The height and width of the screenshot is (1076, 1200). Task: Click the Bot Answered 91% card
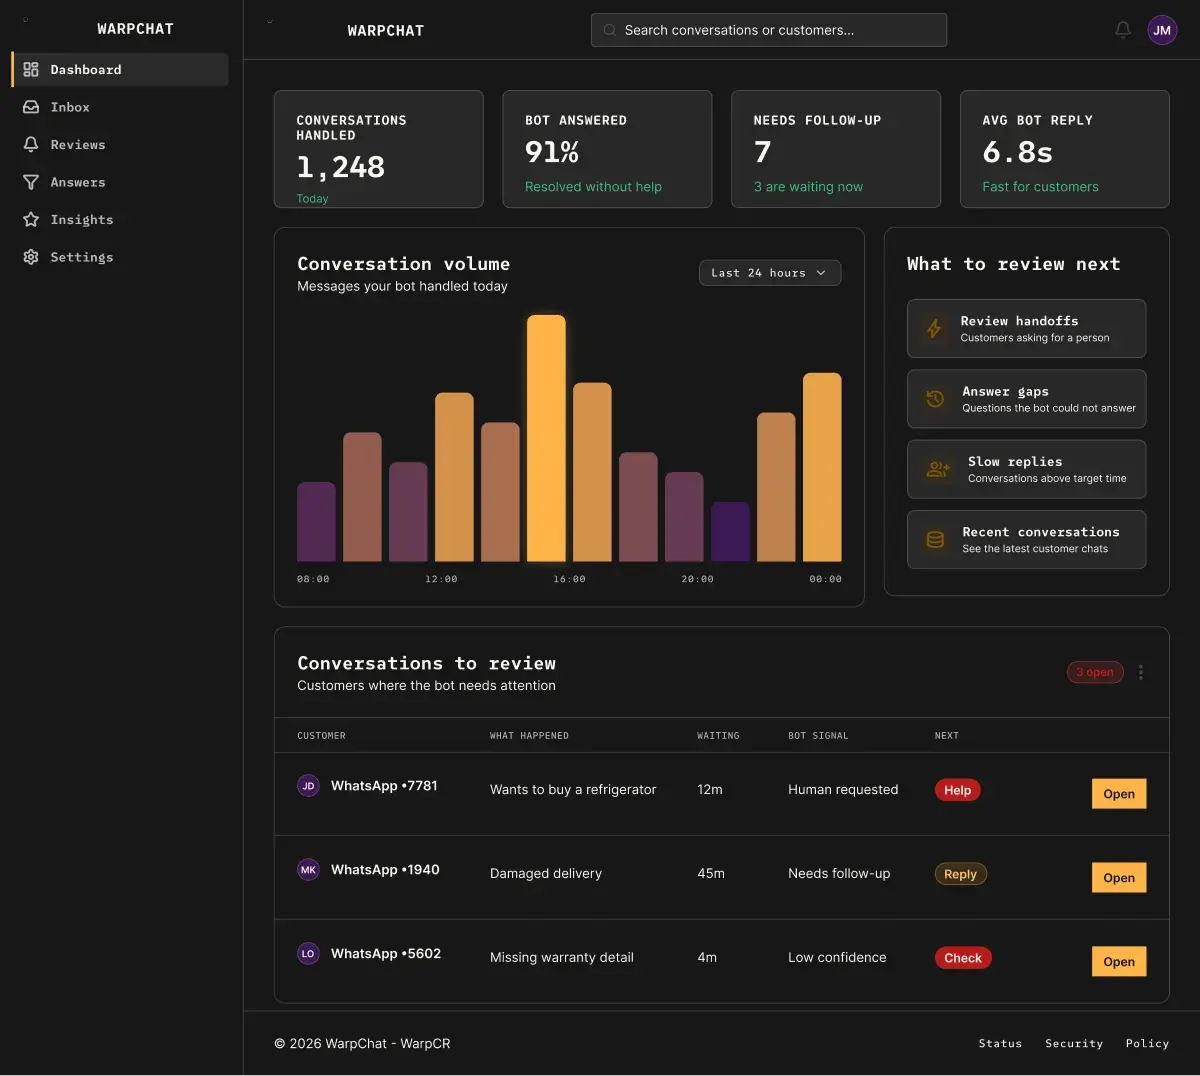coord(607,149)
